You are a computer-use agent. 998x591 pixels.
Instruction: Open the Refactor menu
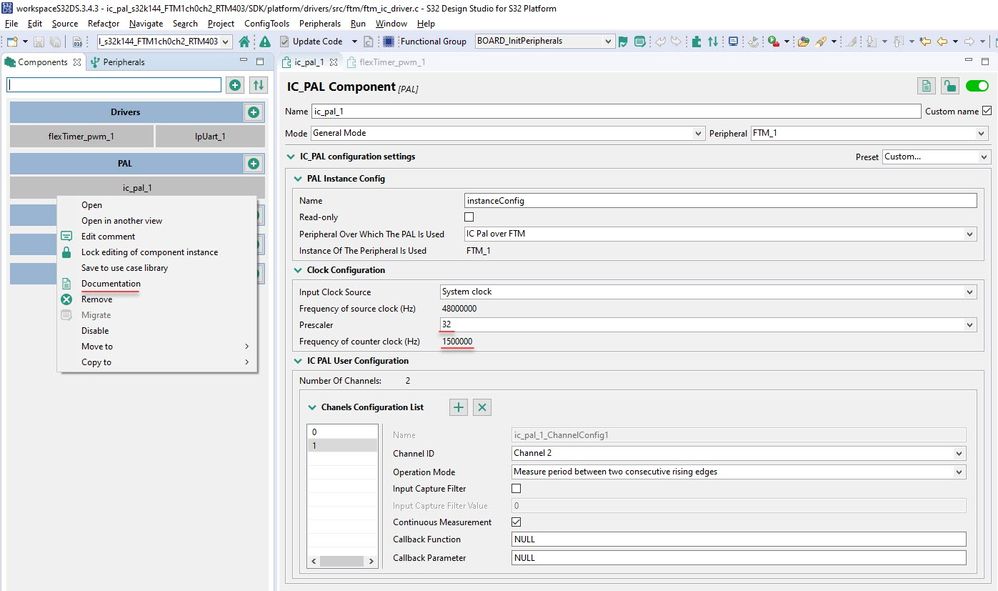point(103,24)
